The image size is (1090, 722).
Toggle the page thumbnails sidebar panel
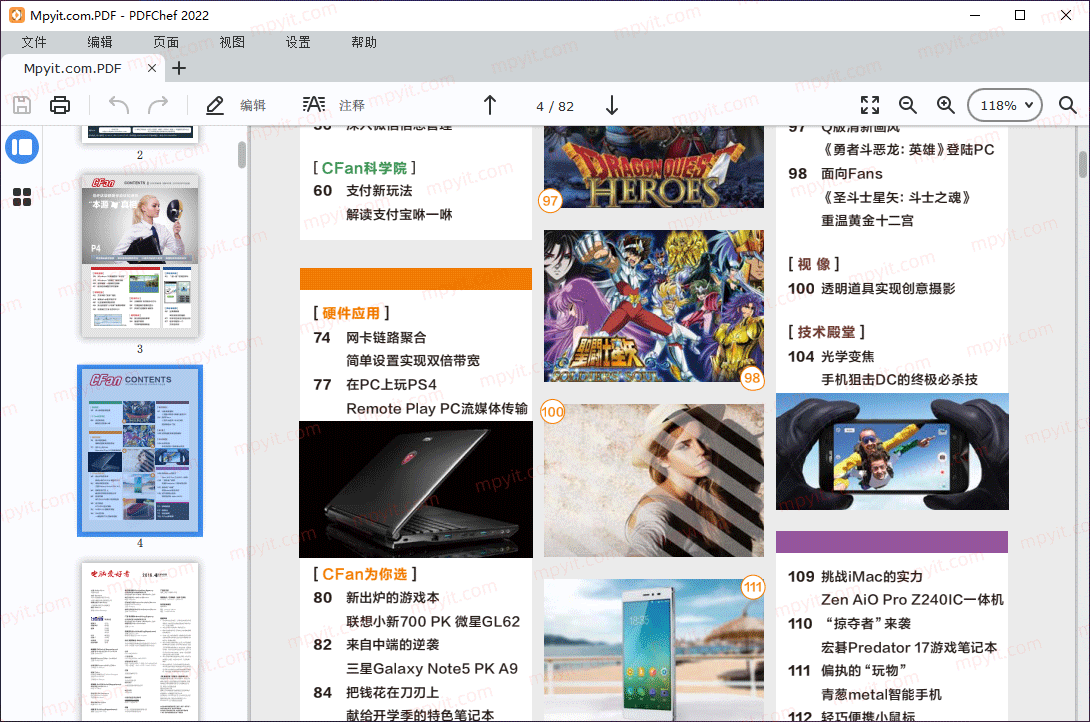point(22,147)
